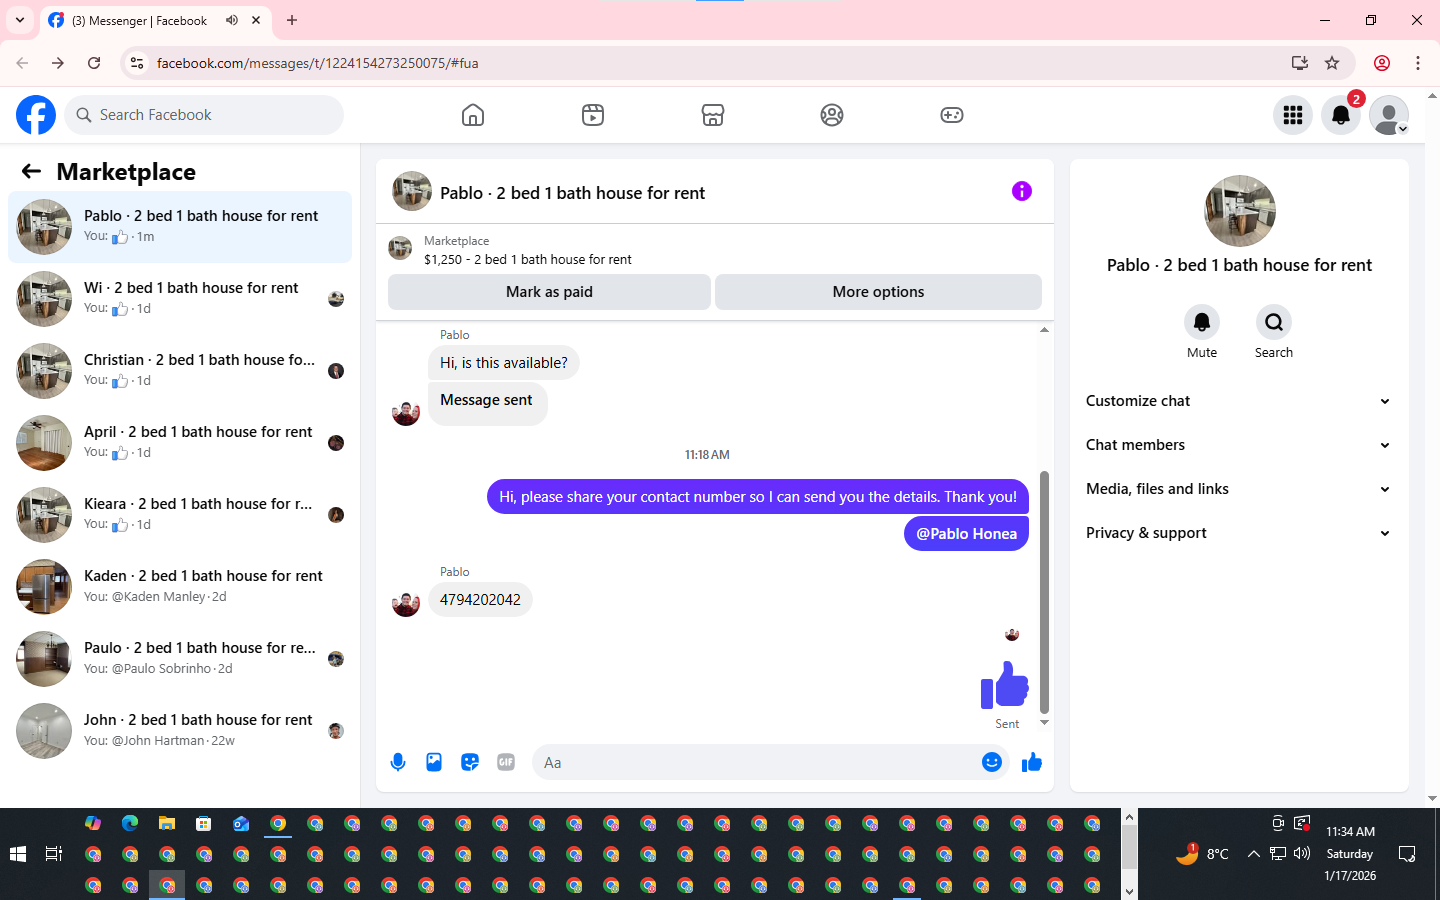1440x900 pixels.
Task: Open Kieara's house for rent conversation
Action: point(180,515)
